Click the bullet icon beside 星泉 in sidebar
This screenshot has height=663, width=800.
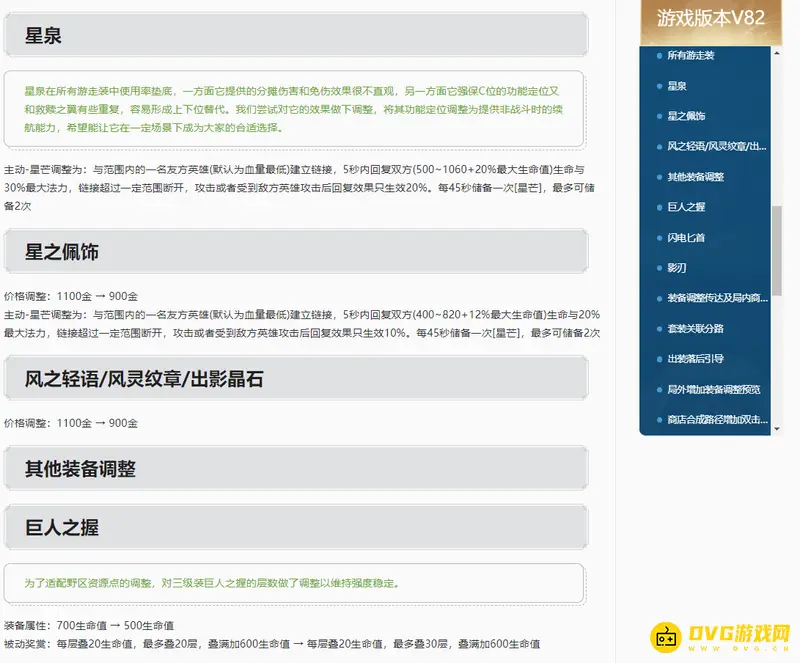[657, 85]
